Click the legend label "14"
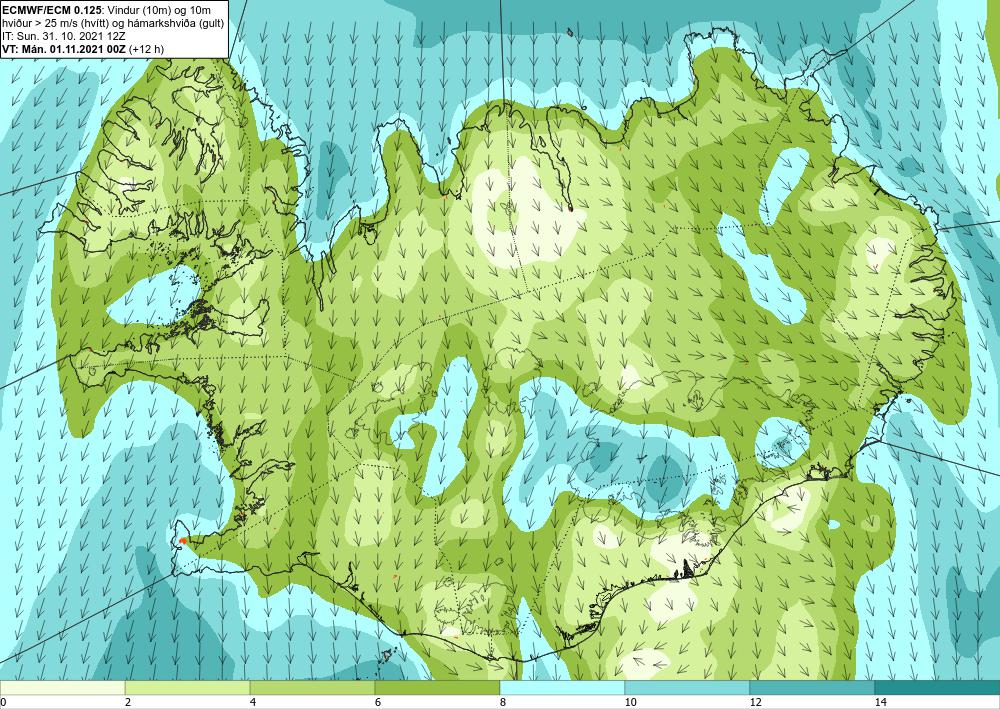The image size is (1000, 709). click(x=880, y=702)
